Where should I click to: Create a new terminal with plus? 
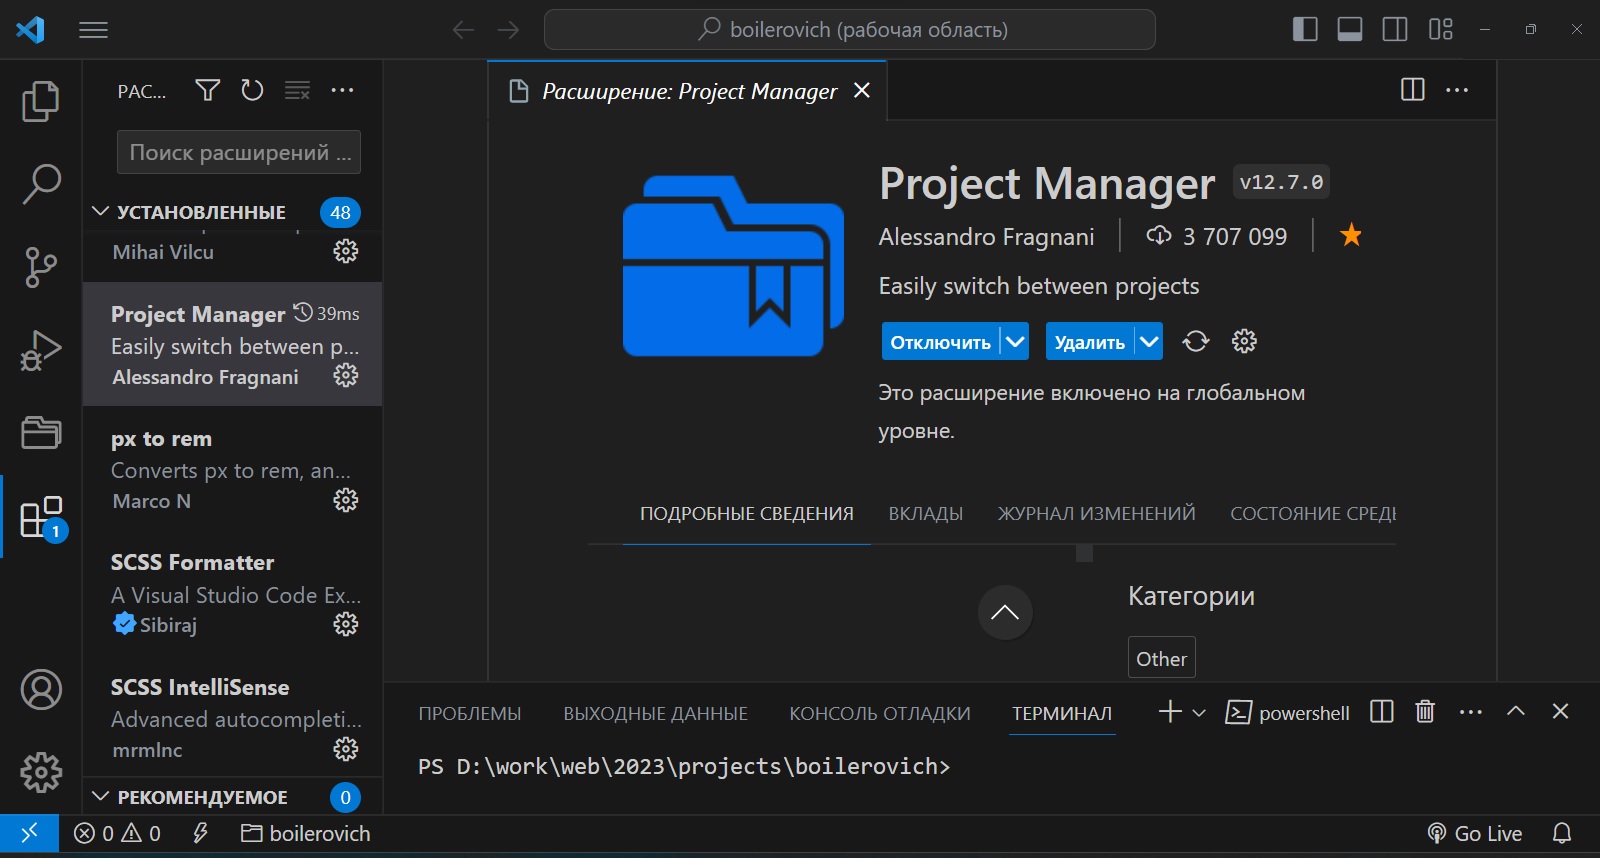click(1170, 712)
